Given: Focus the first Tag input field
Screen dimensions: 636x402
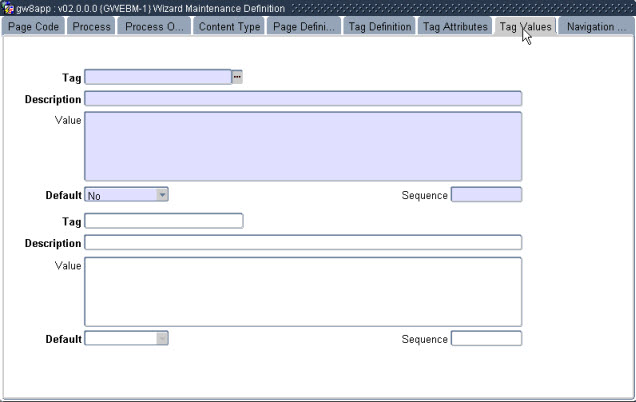Looking at the screenshot, I should (158, 77).
